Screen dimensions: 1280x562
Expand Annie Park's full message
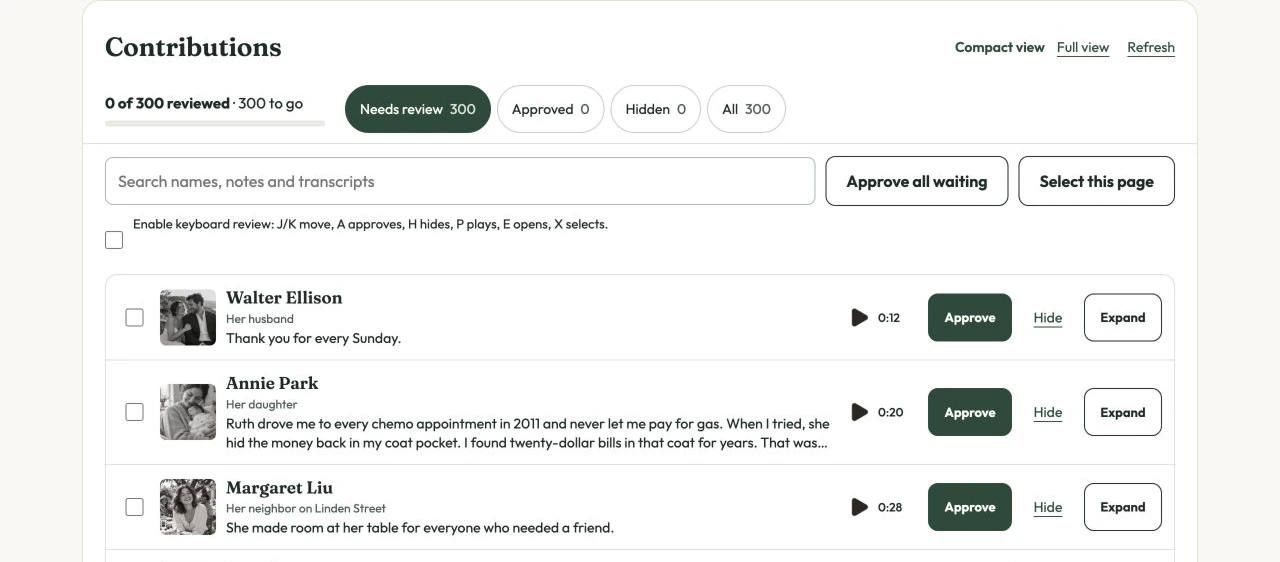click(1123, 412)
